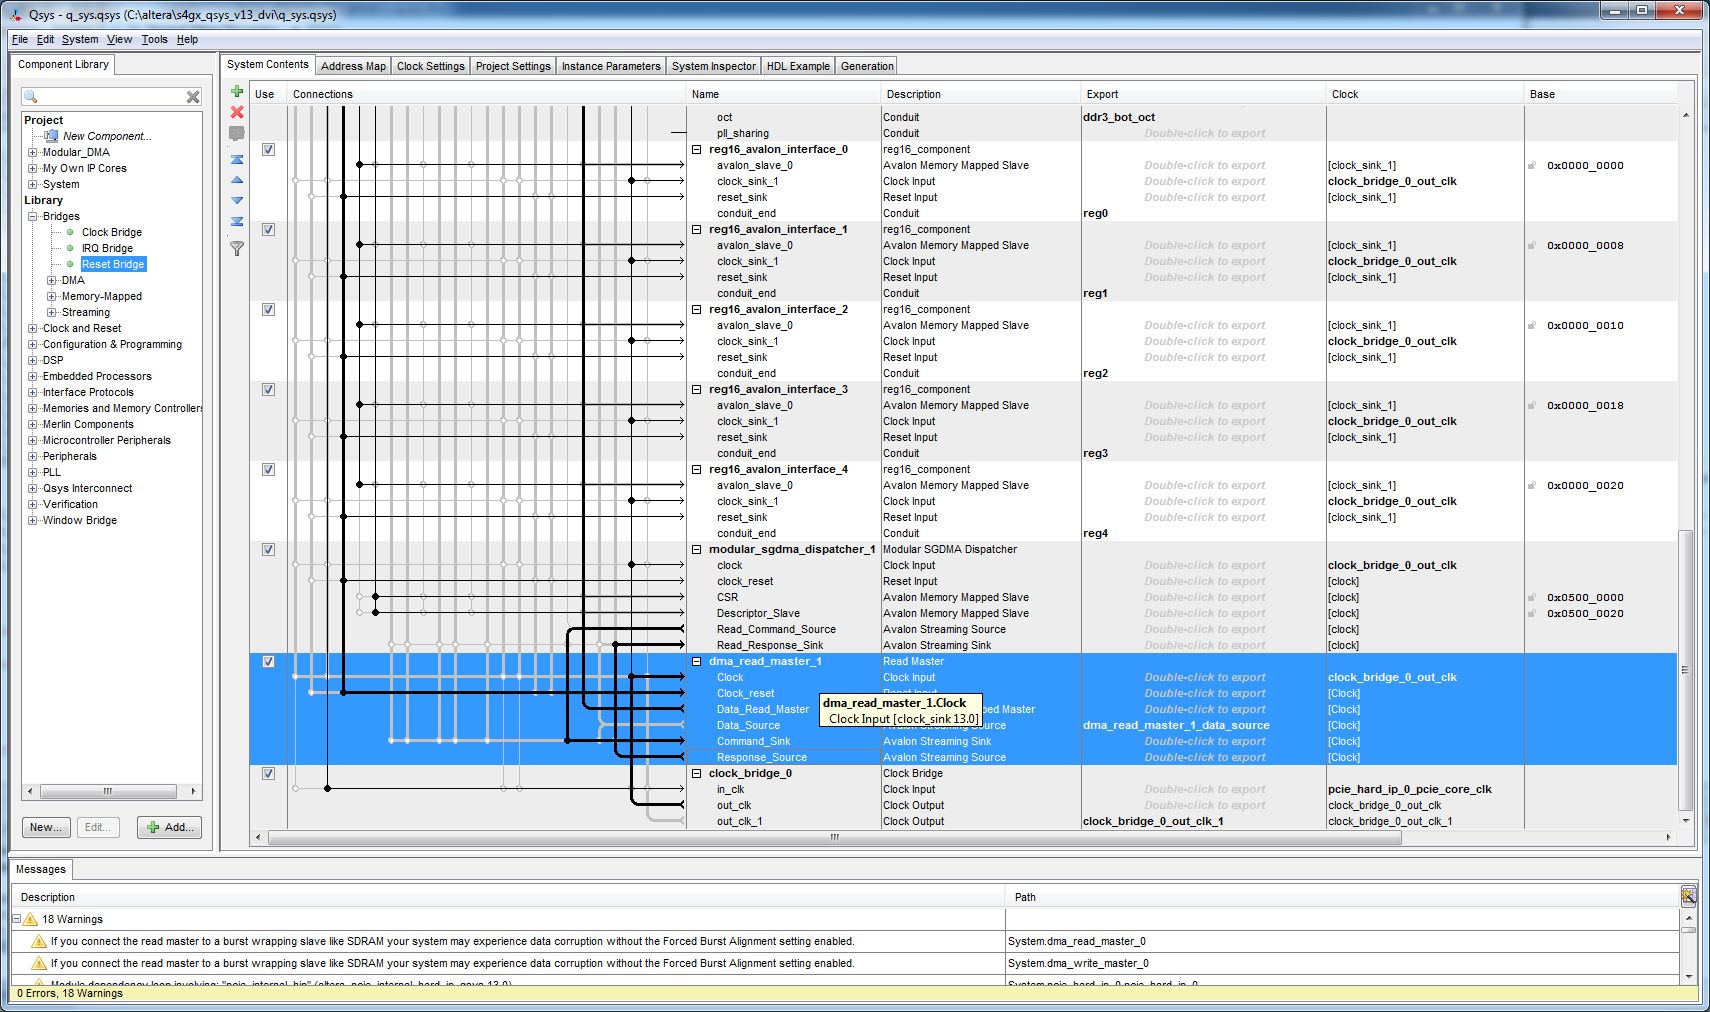Click the New Component icon in Project tree
Screen dimensions: 1710x1012
click(51, 136)
